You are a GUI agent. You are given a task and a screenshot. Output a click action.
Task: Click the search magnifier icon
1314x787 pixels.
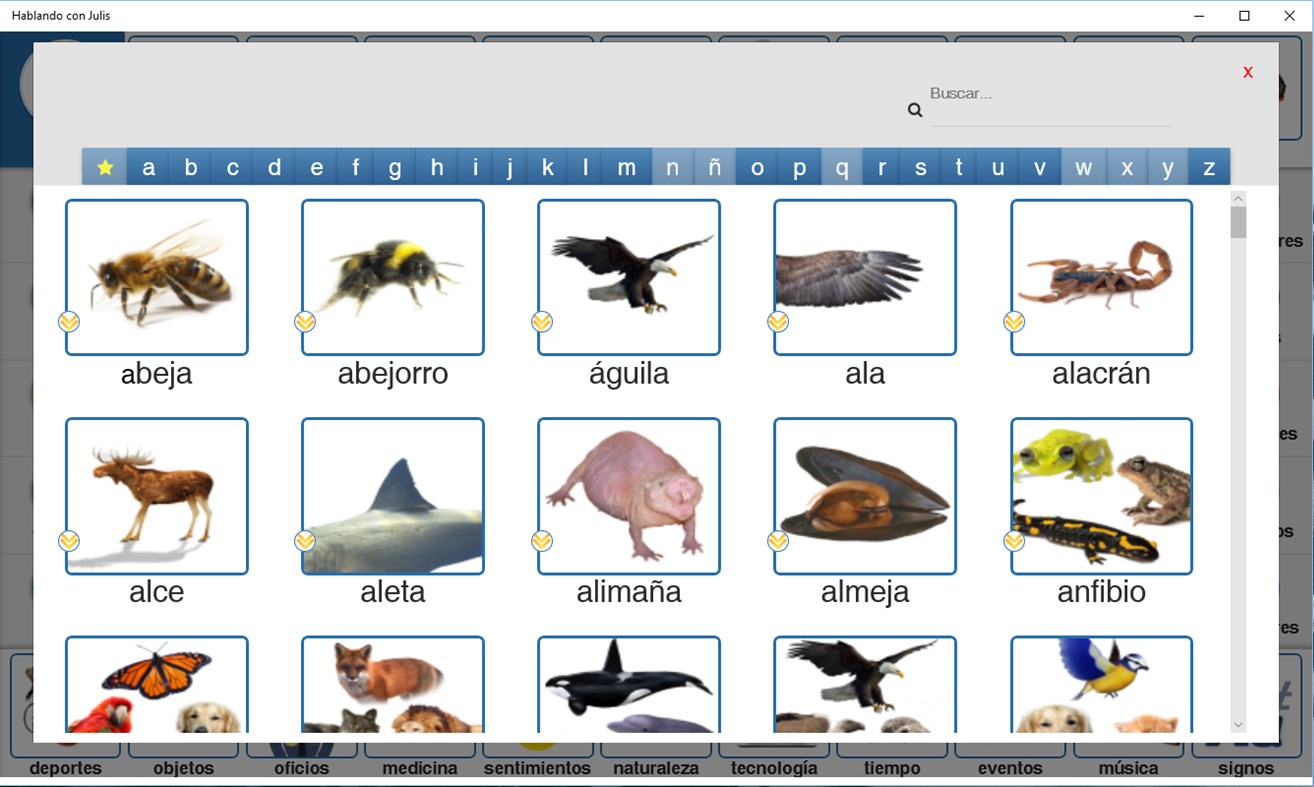pyautogui.click(x=915, y=110)
